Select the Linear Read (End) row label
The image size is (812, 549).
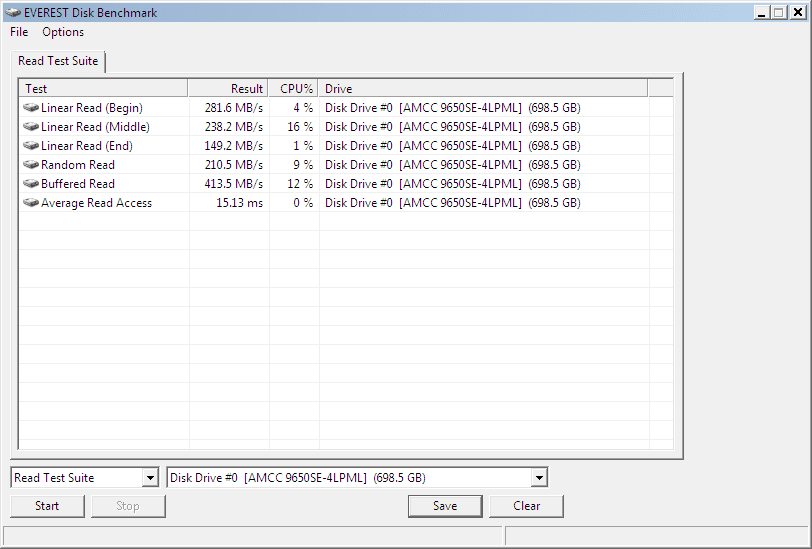coord(86,146)
